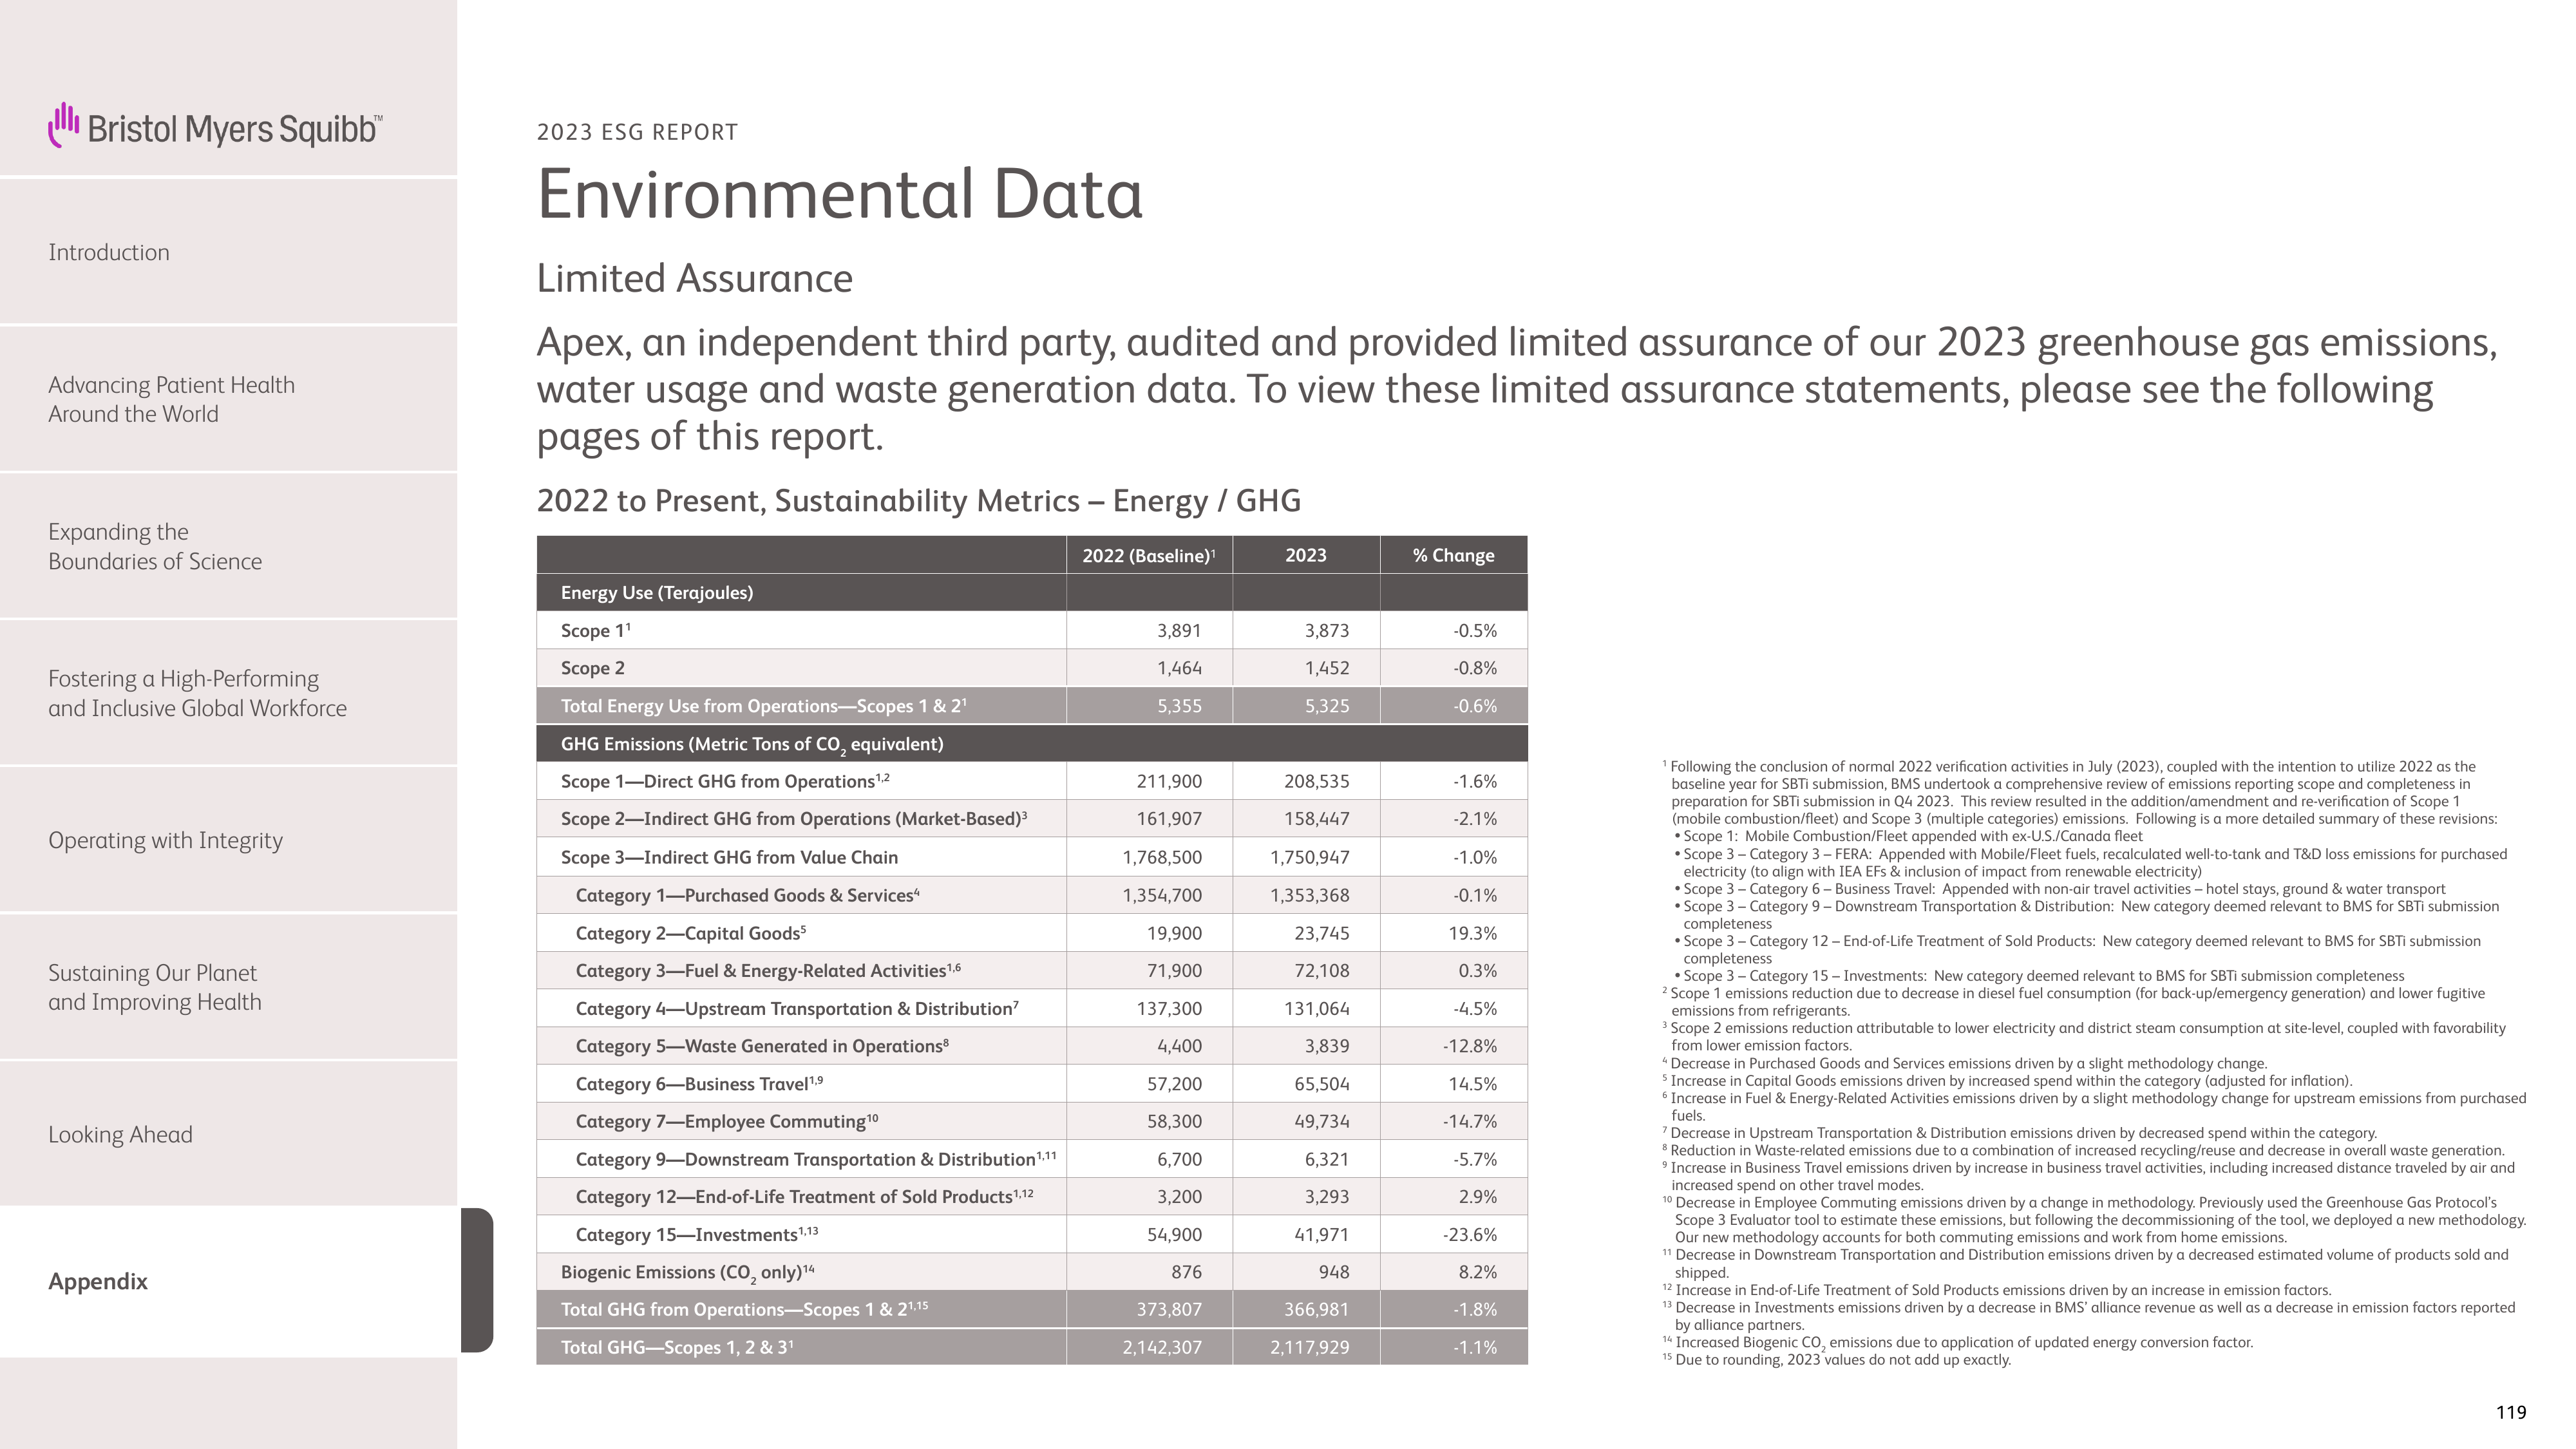Select the Energy Use (Terajoules) header row
2576x1449 pixels.
coord(1032,593)
